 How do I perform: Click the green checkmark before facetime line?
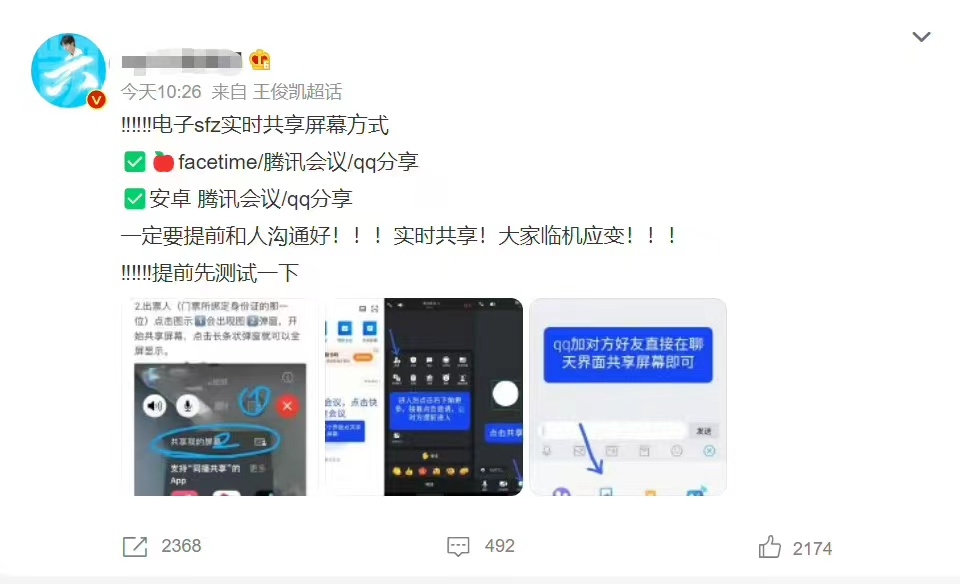pos(135,162)
